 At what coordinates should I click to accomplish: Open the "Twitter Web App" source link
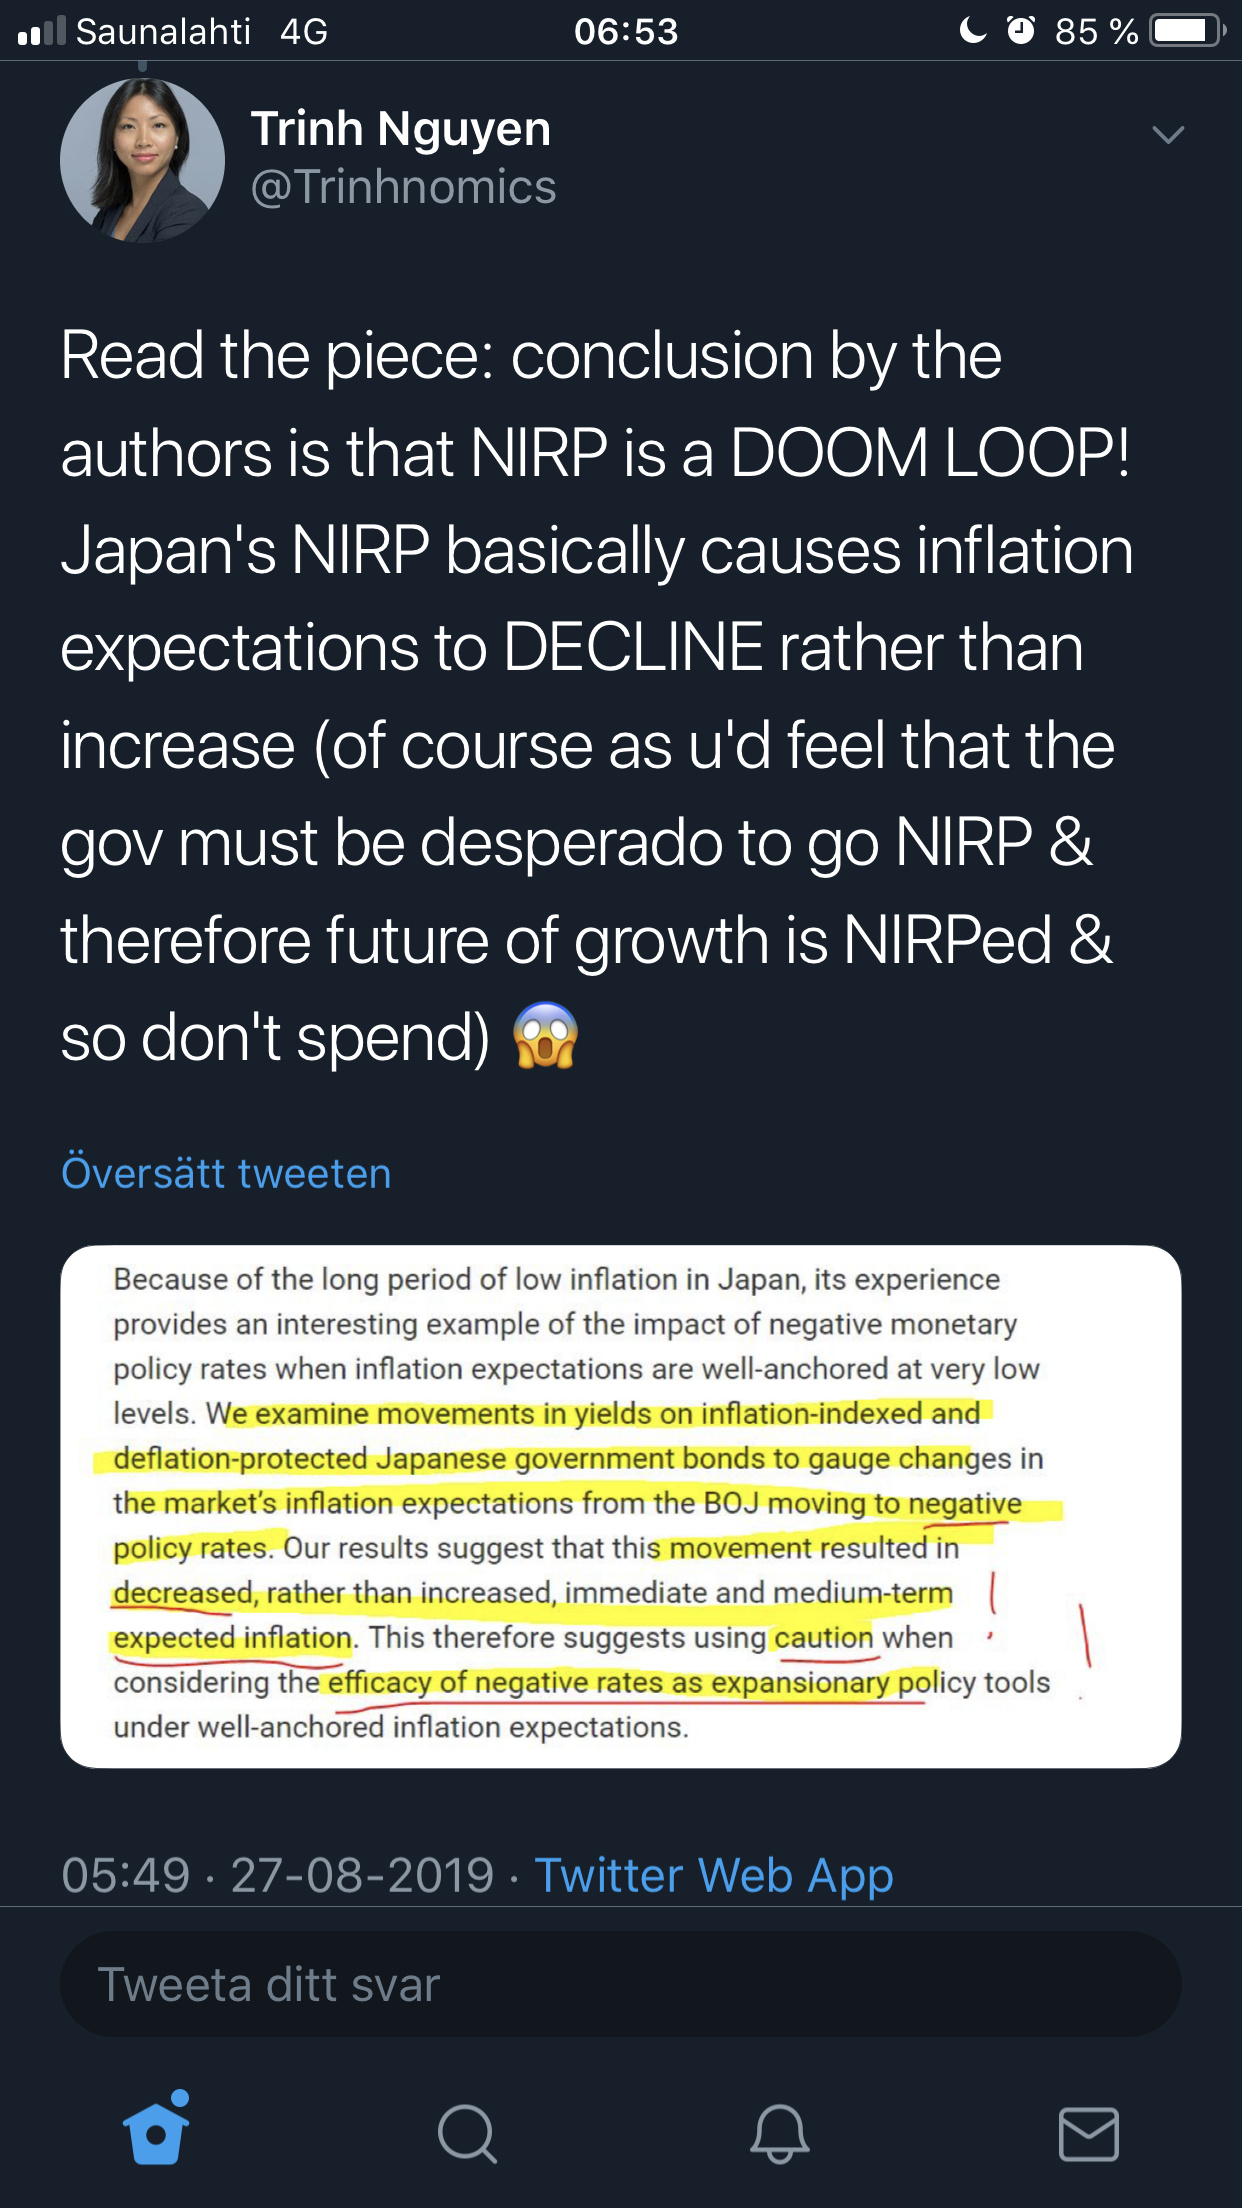pyautogui.click(x=714, y=1875)
